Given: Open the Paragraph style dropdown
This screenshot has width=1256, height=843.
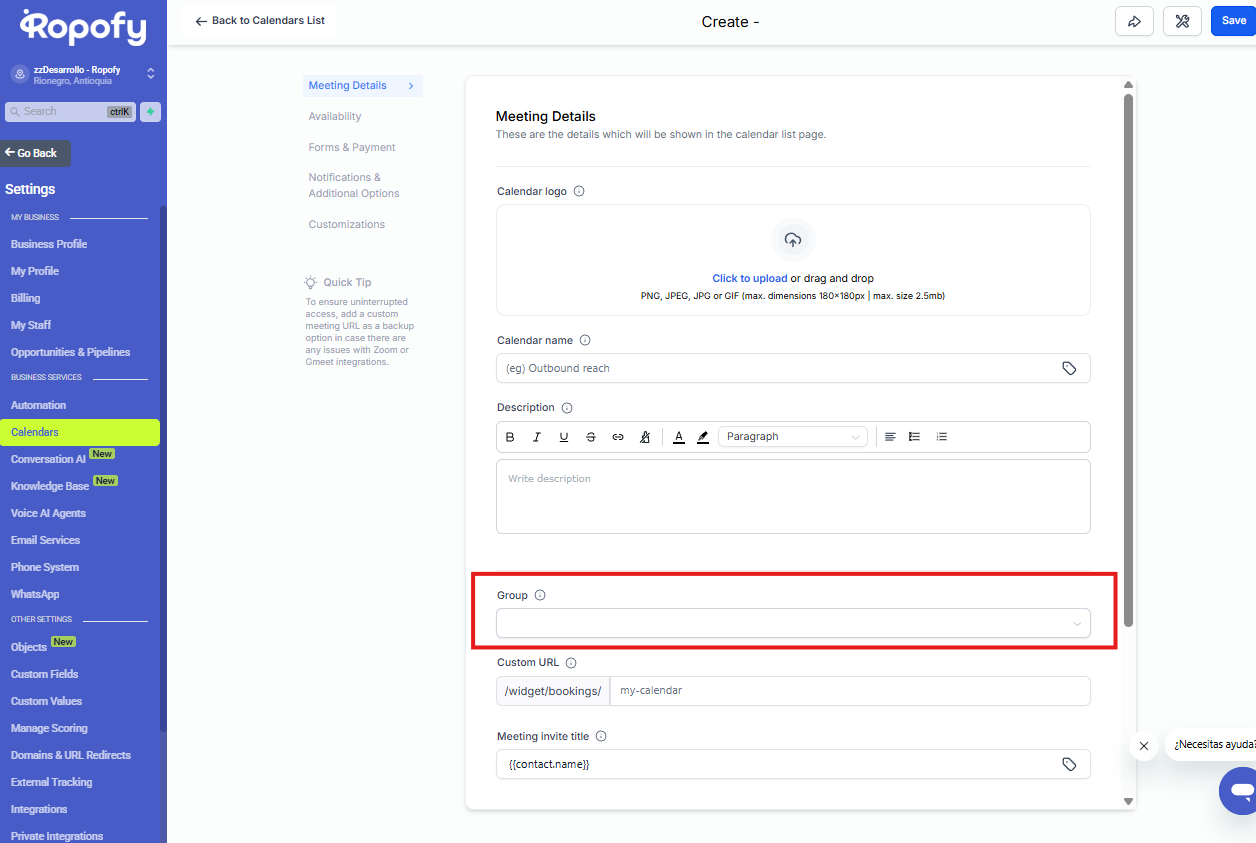Looking at the screenshot, I should tap(792, 437).
